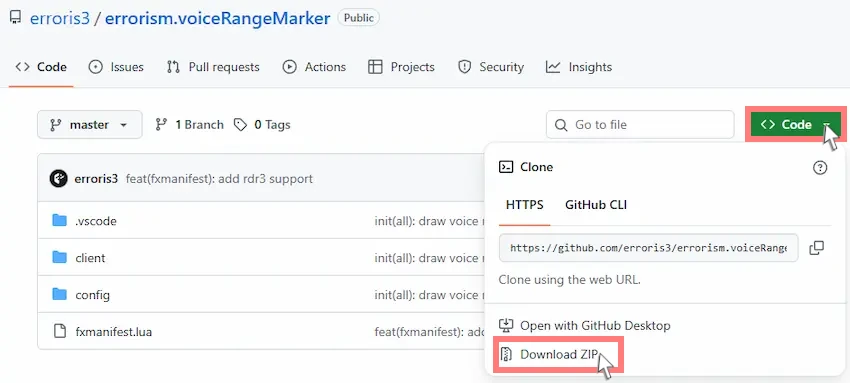Click the Clone terminal icon
The width and height of the screenshot is (850, 383).
[506, 167]
